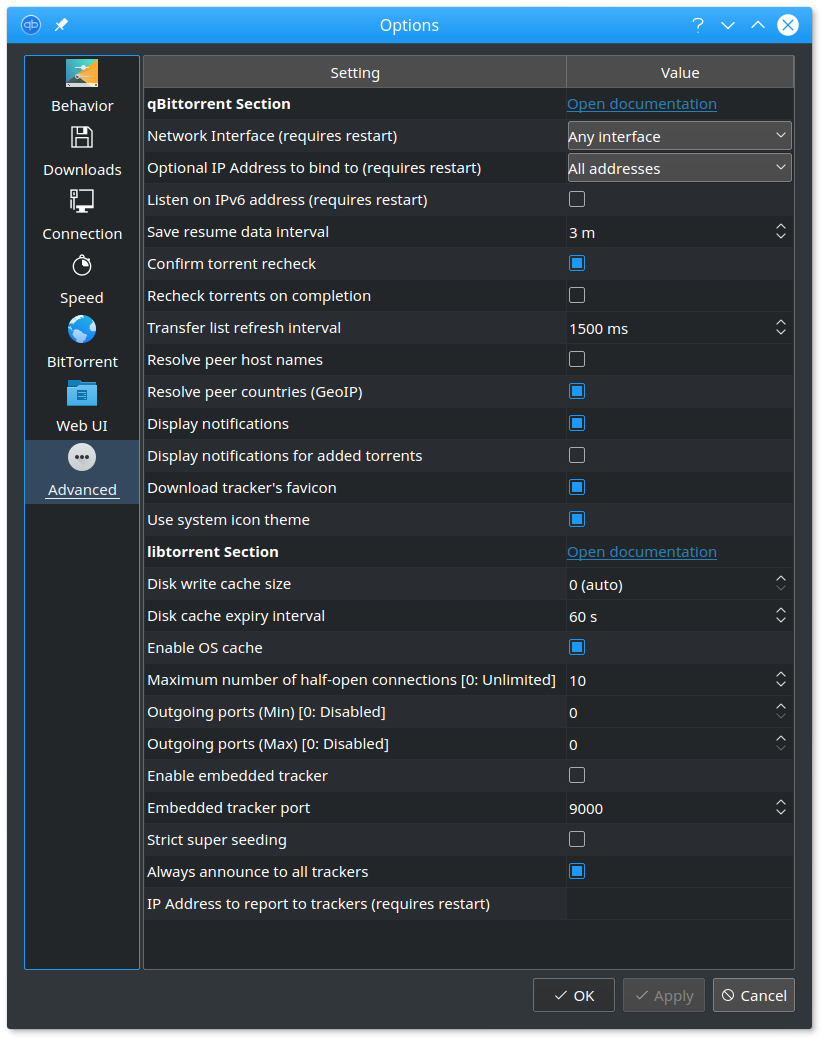This screenshot has width=825, height=1042.
Task: Select the Downloads floppy disk icon
Action: click(x=82, y=138)
